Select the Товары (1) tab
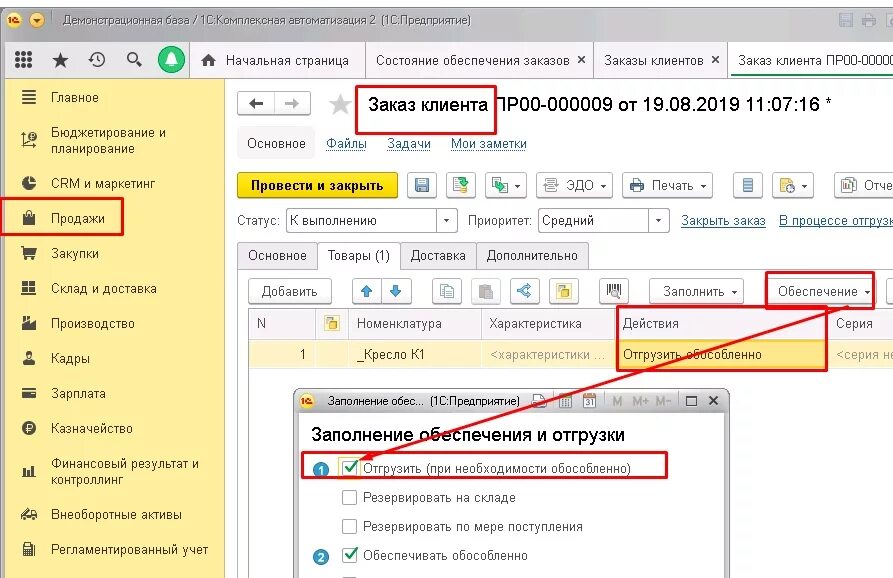893x578 pixels. pos(359,256)
